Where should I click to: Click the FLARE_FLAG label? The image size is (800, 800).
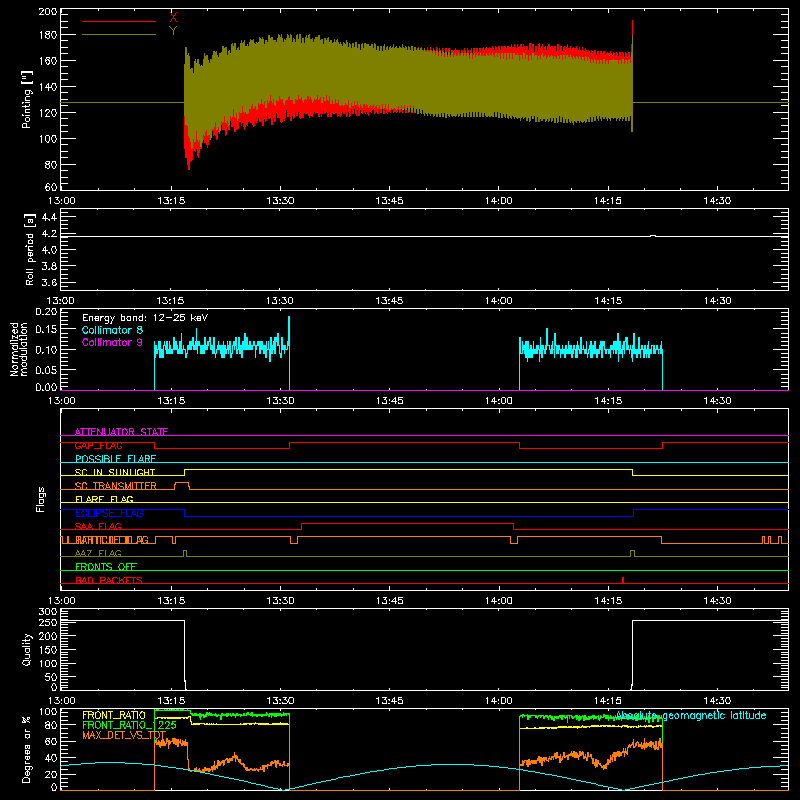point(104,499)
